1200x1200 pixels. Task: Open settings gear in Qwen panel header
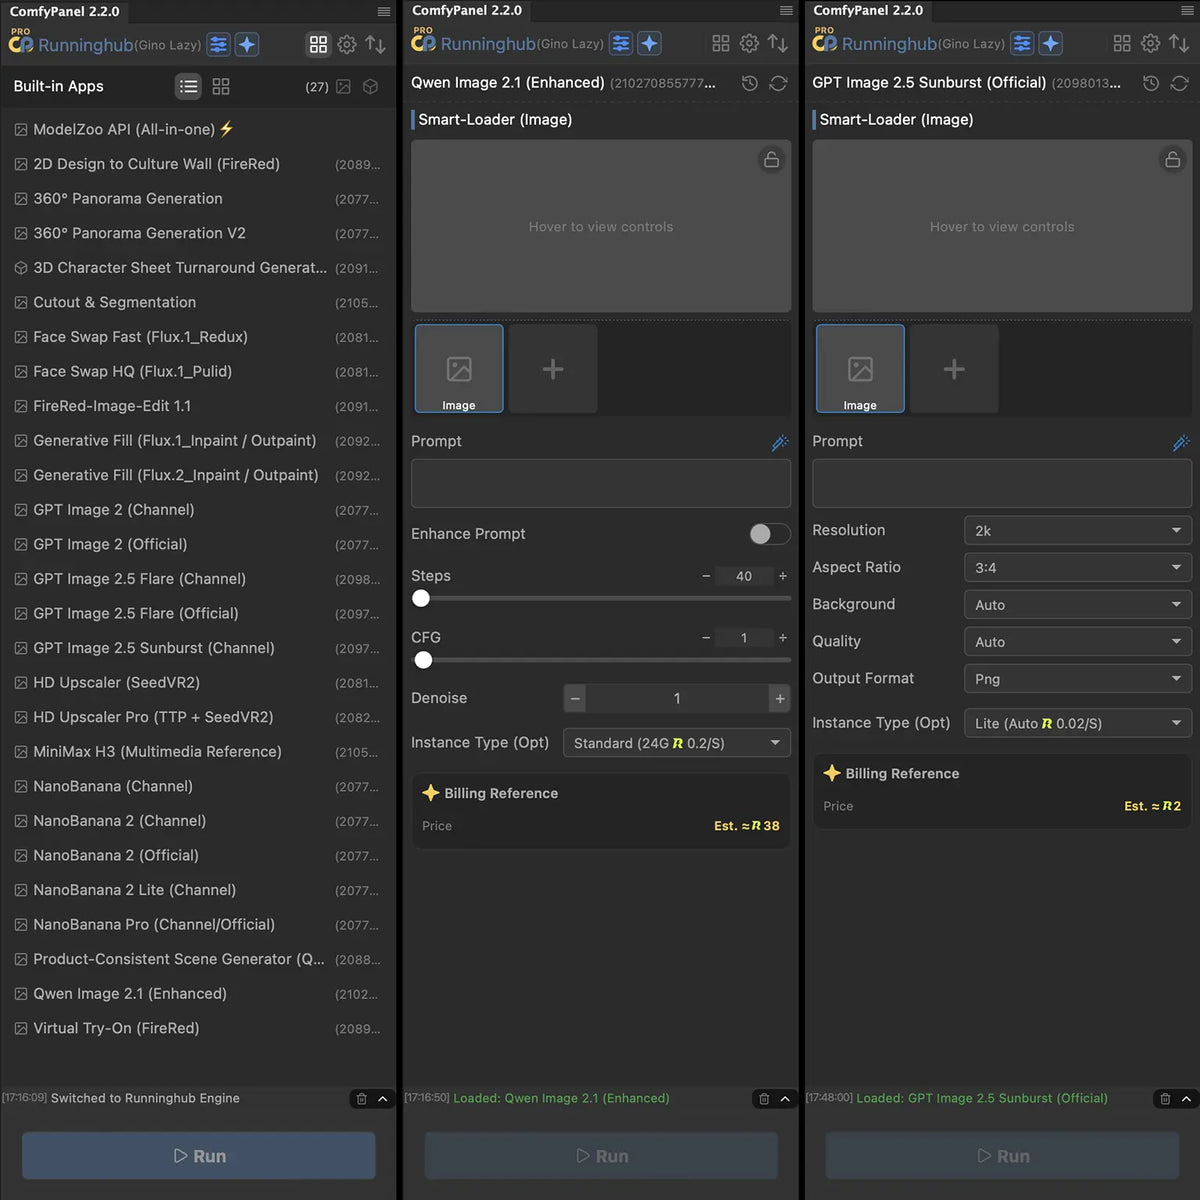(x=749, y=44)
